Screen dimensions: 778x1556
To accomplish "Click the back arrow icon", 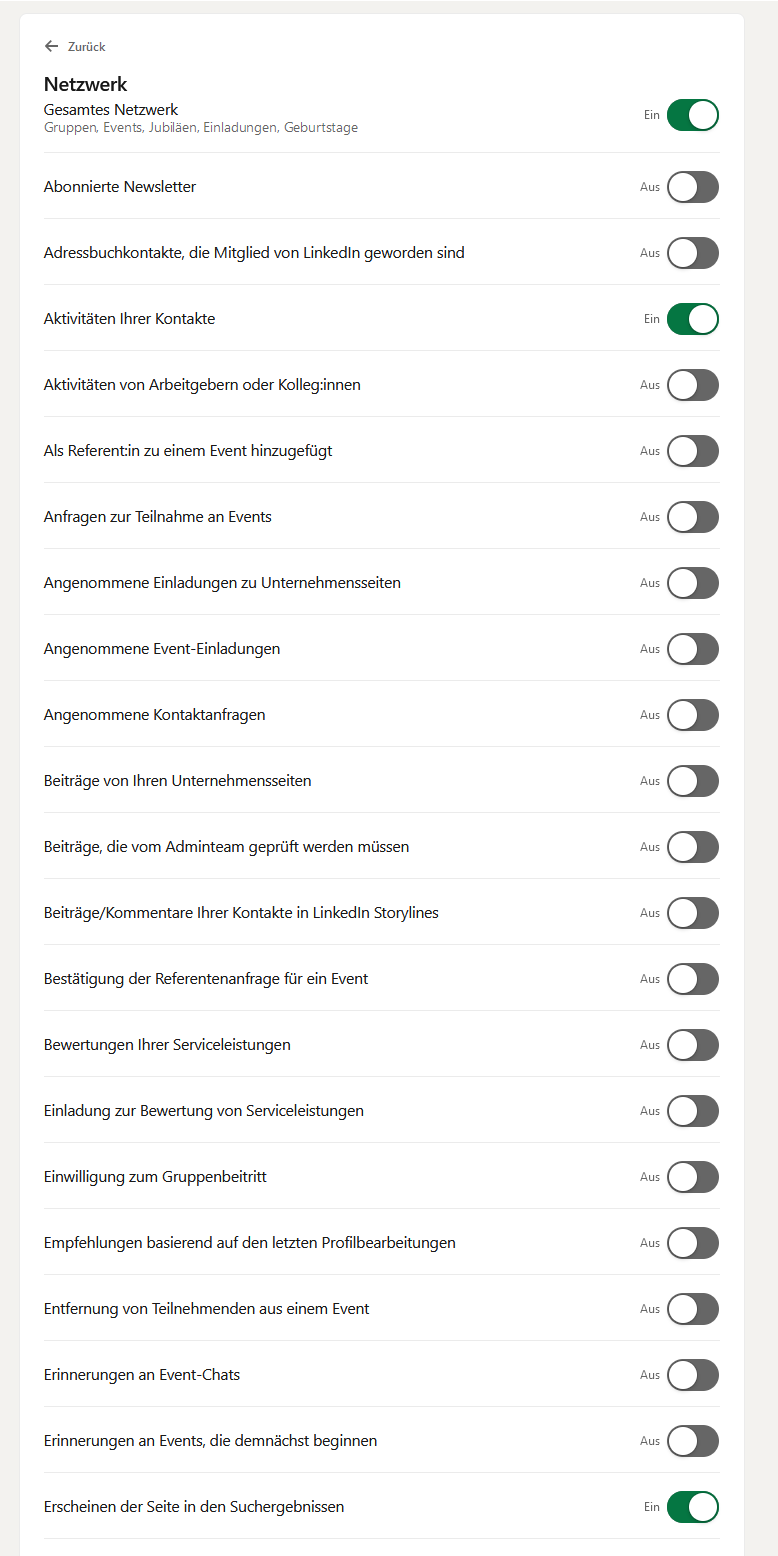I will coord(51,46).
